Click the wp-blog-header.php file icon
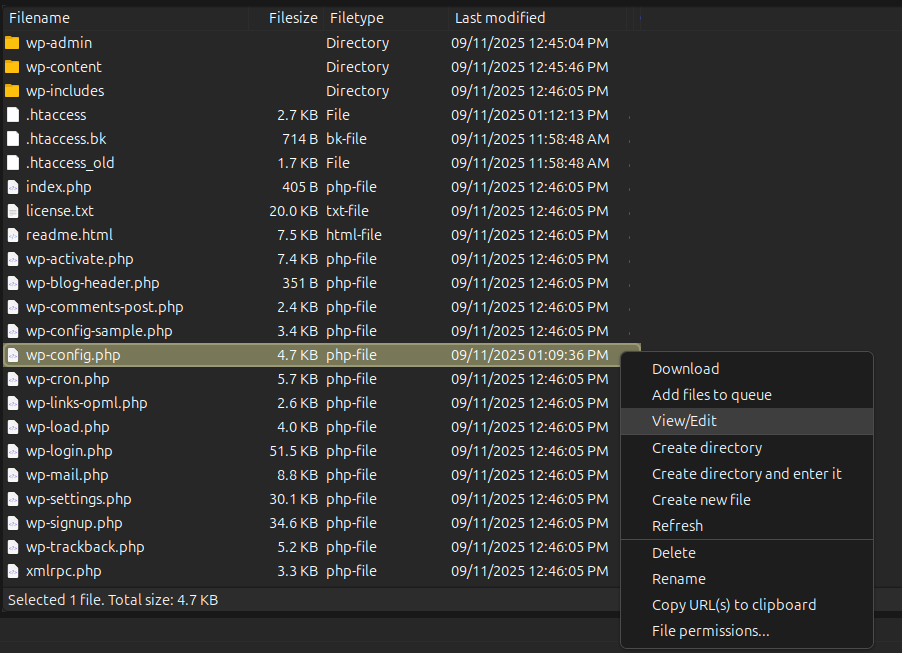The image size is (902, 653). pyautogui.click(x=13, y=283)
